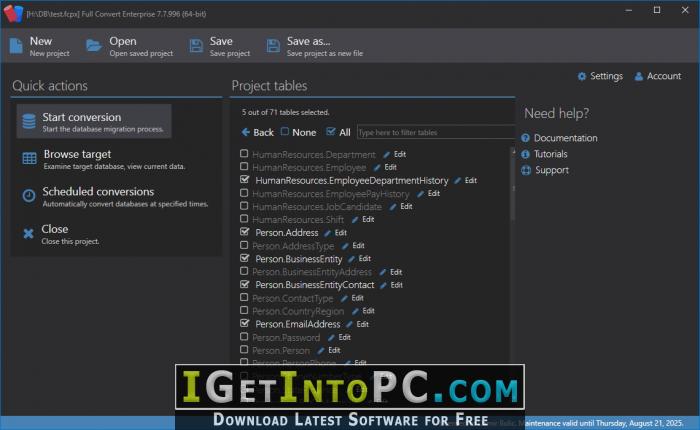Click the Back arrow icon
This screenshot has height=430, width=700.
[246, 132]
